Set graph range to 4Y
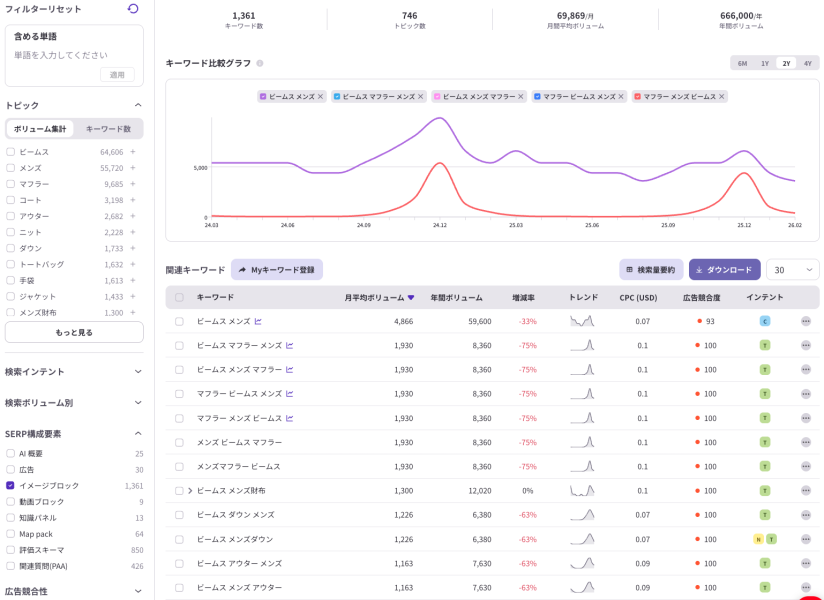This screenshot has height=600, width=824. click(808, 63)
